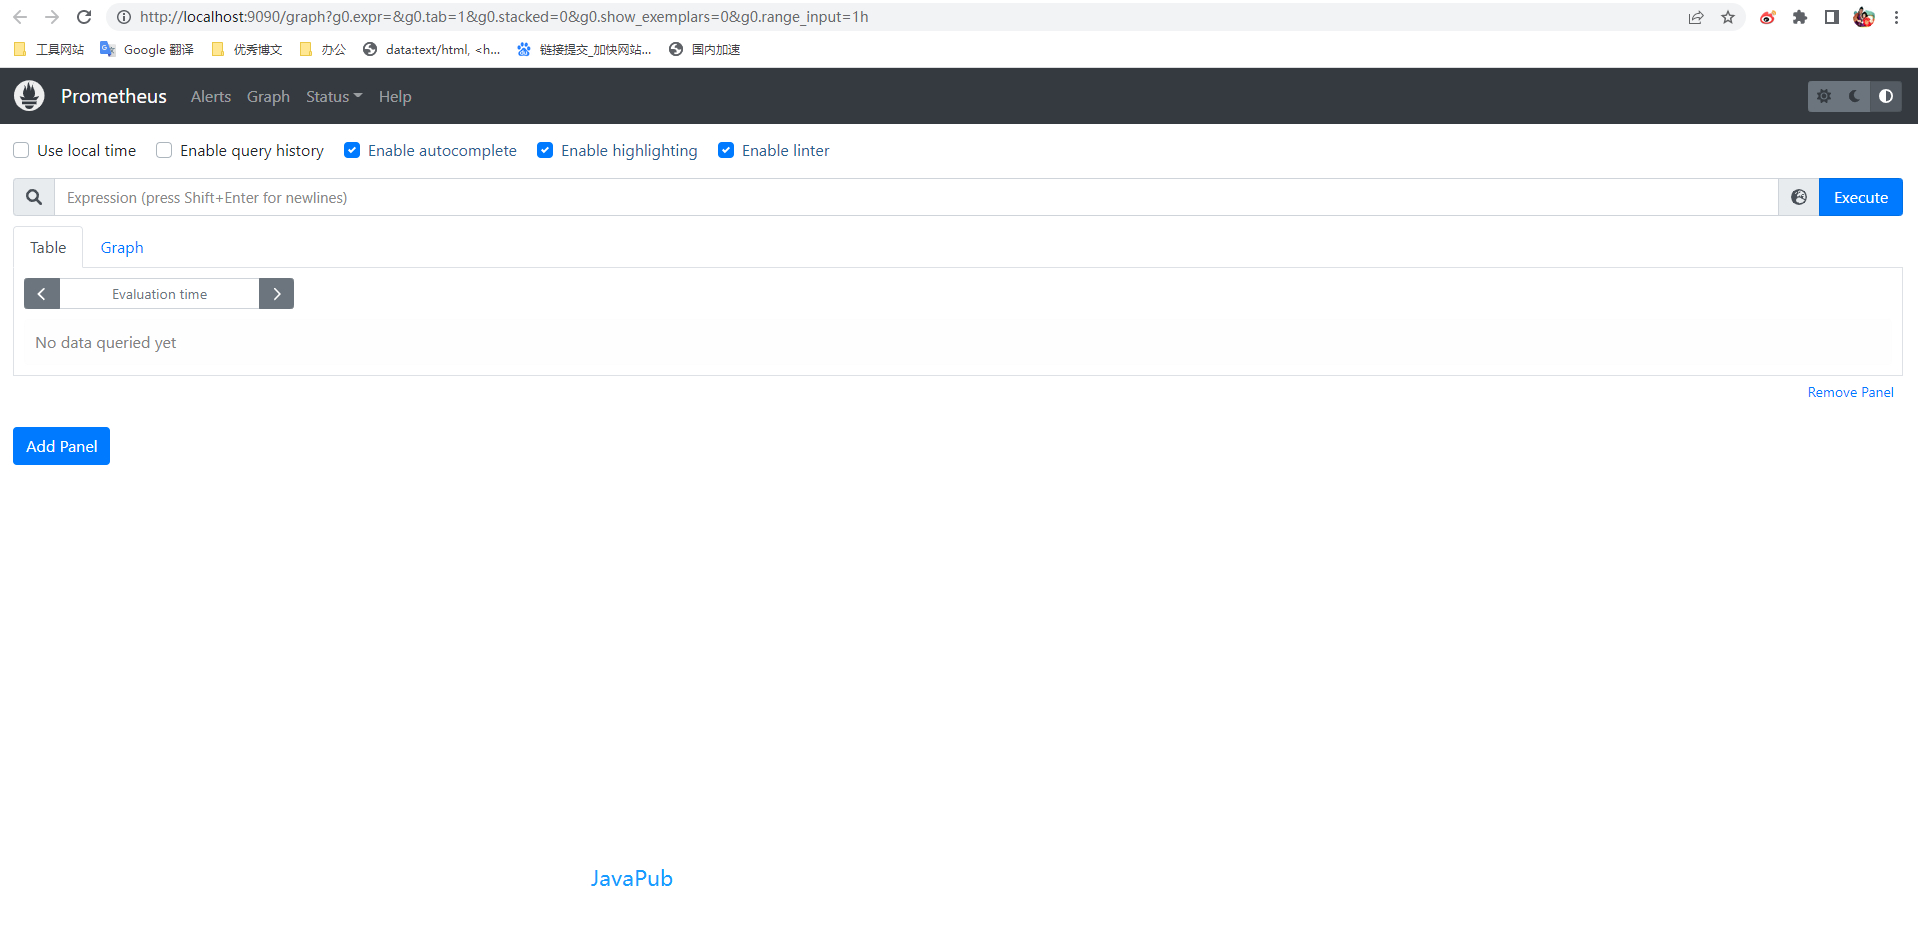Open the Weibo extension icon
This screenshot has height=948, width=1918.
(1768, 17)
